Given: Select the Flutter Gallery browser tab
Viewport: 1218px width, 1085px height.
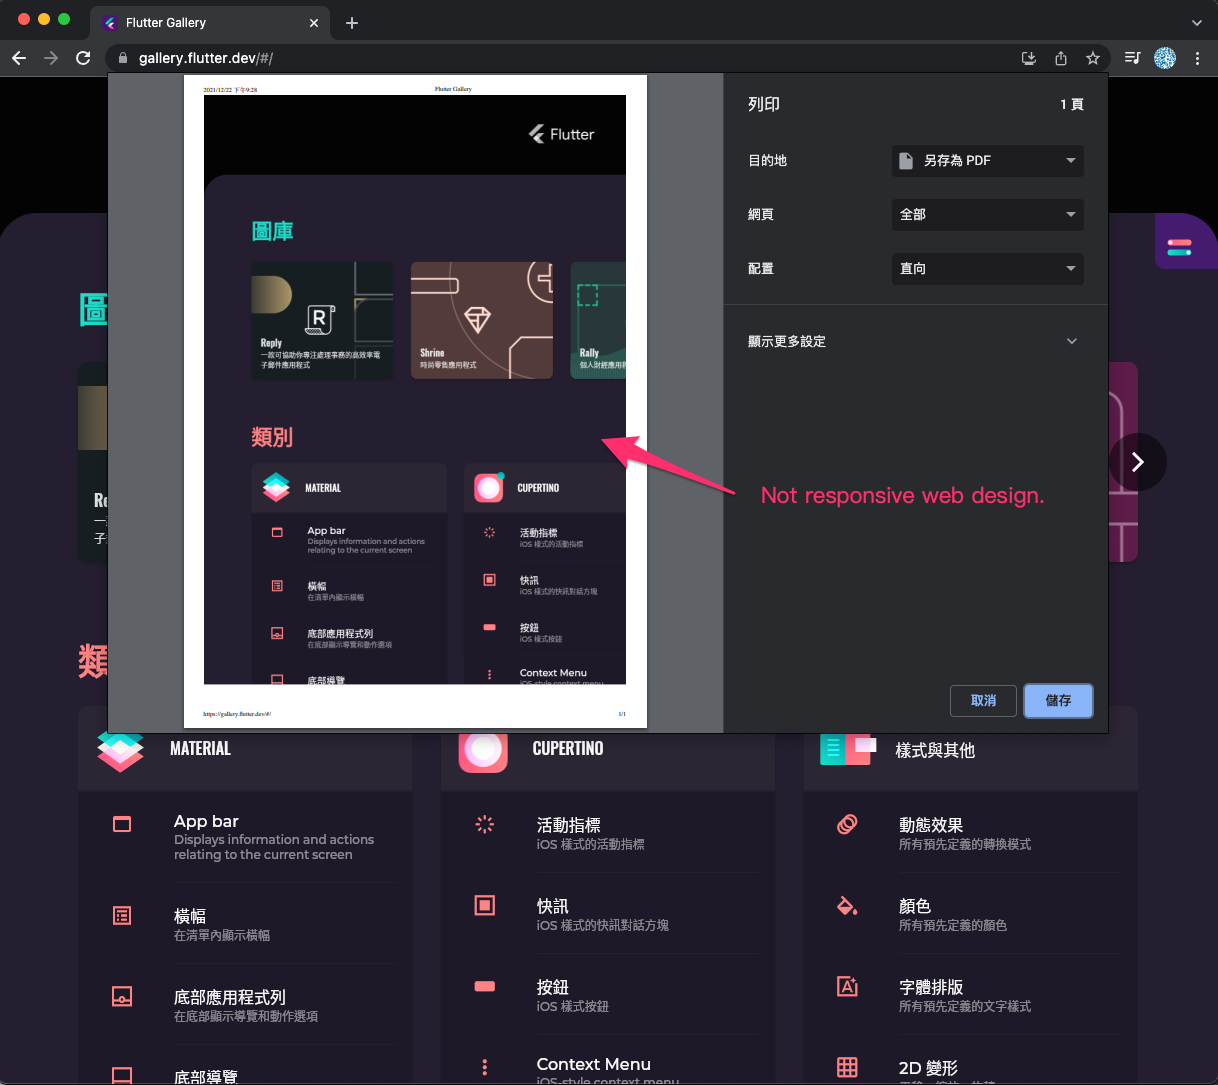Looking at the screenshot, I should click(x=210, y=23).
